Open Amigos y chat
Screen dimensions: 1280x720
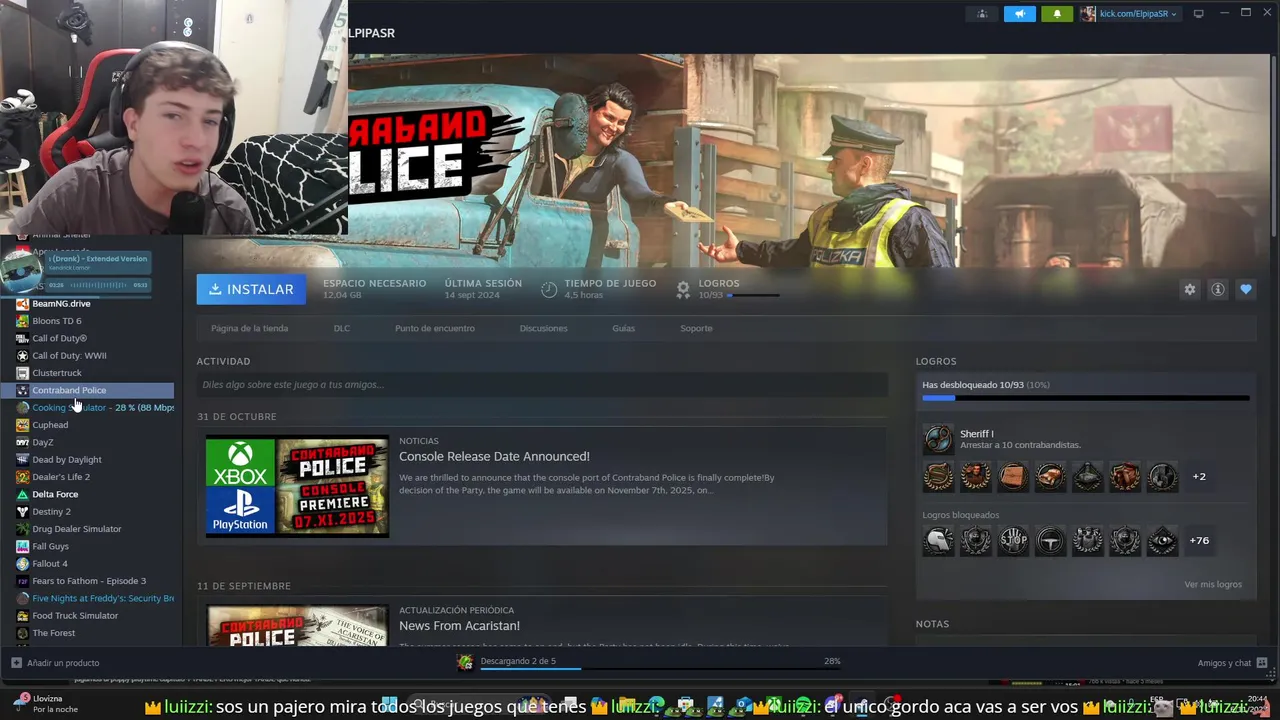pos(1232,663)
